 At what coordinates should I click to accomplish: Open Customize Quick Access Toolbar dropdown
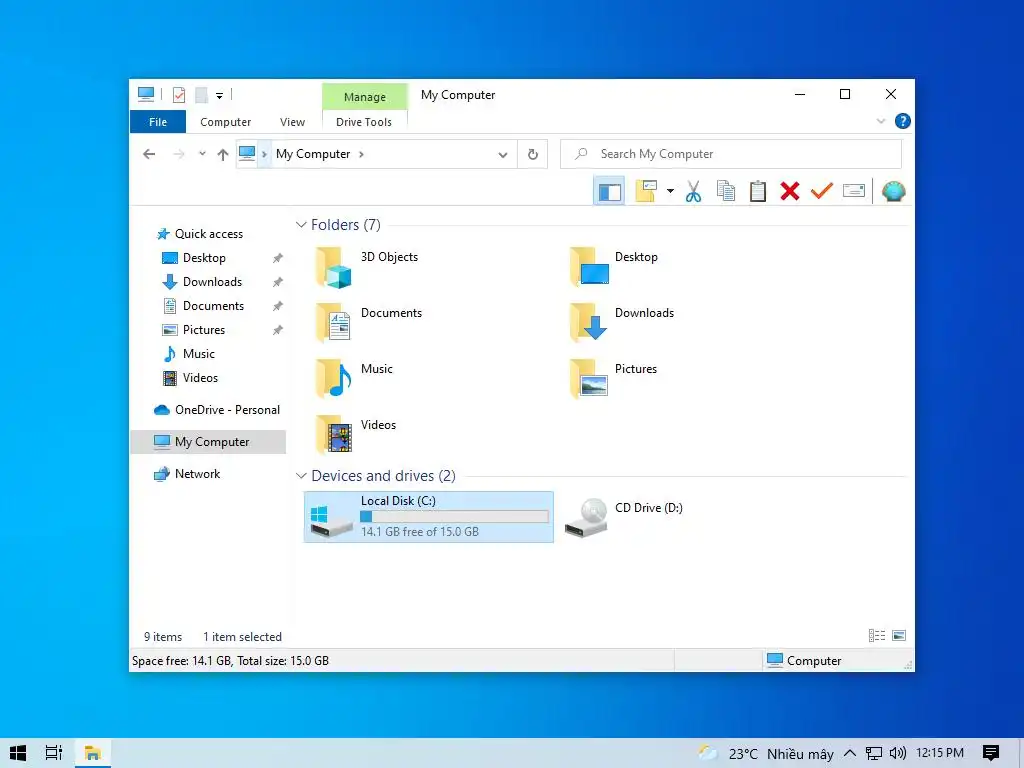tap(219, 96)
